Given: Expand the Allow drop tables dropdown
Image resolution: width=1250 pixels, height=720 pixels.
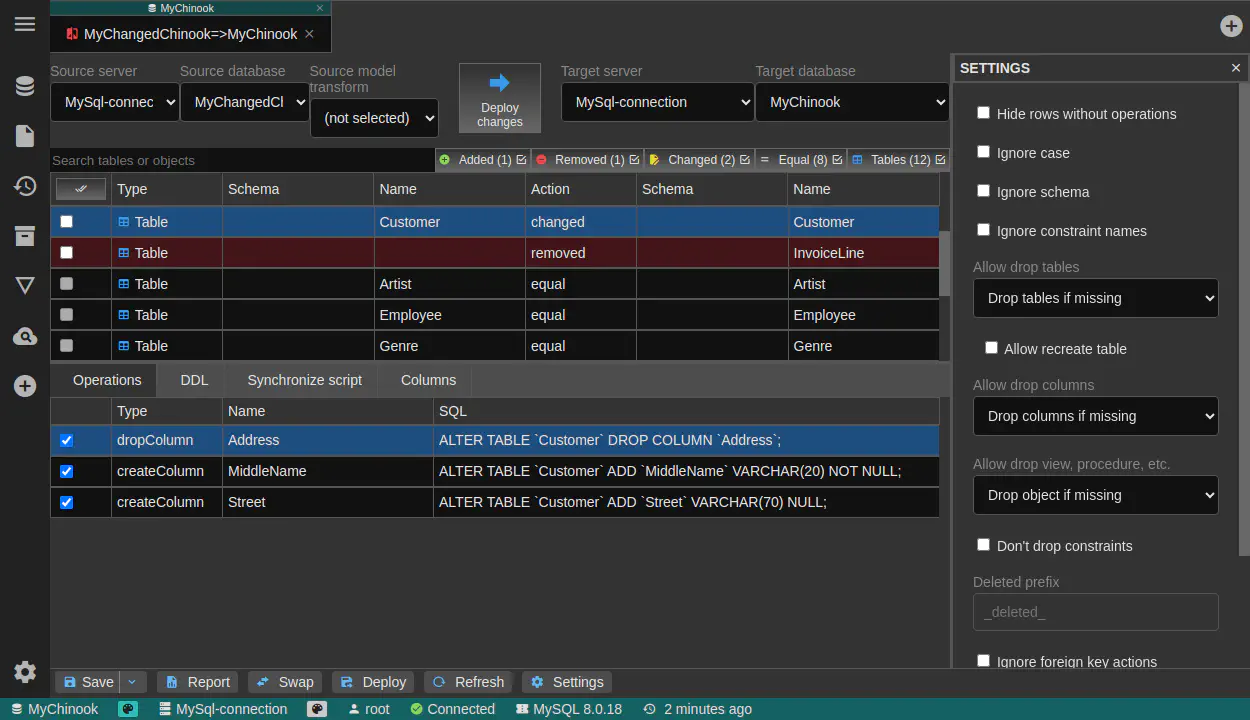Looking at the screenshot, I should 1095,298.
